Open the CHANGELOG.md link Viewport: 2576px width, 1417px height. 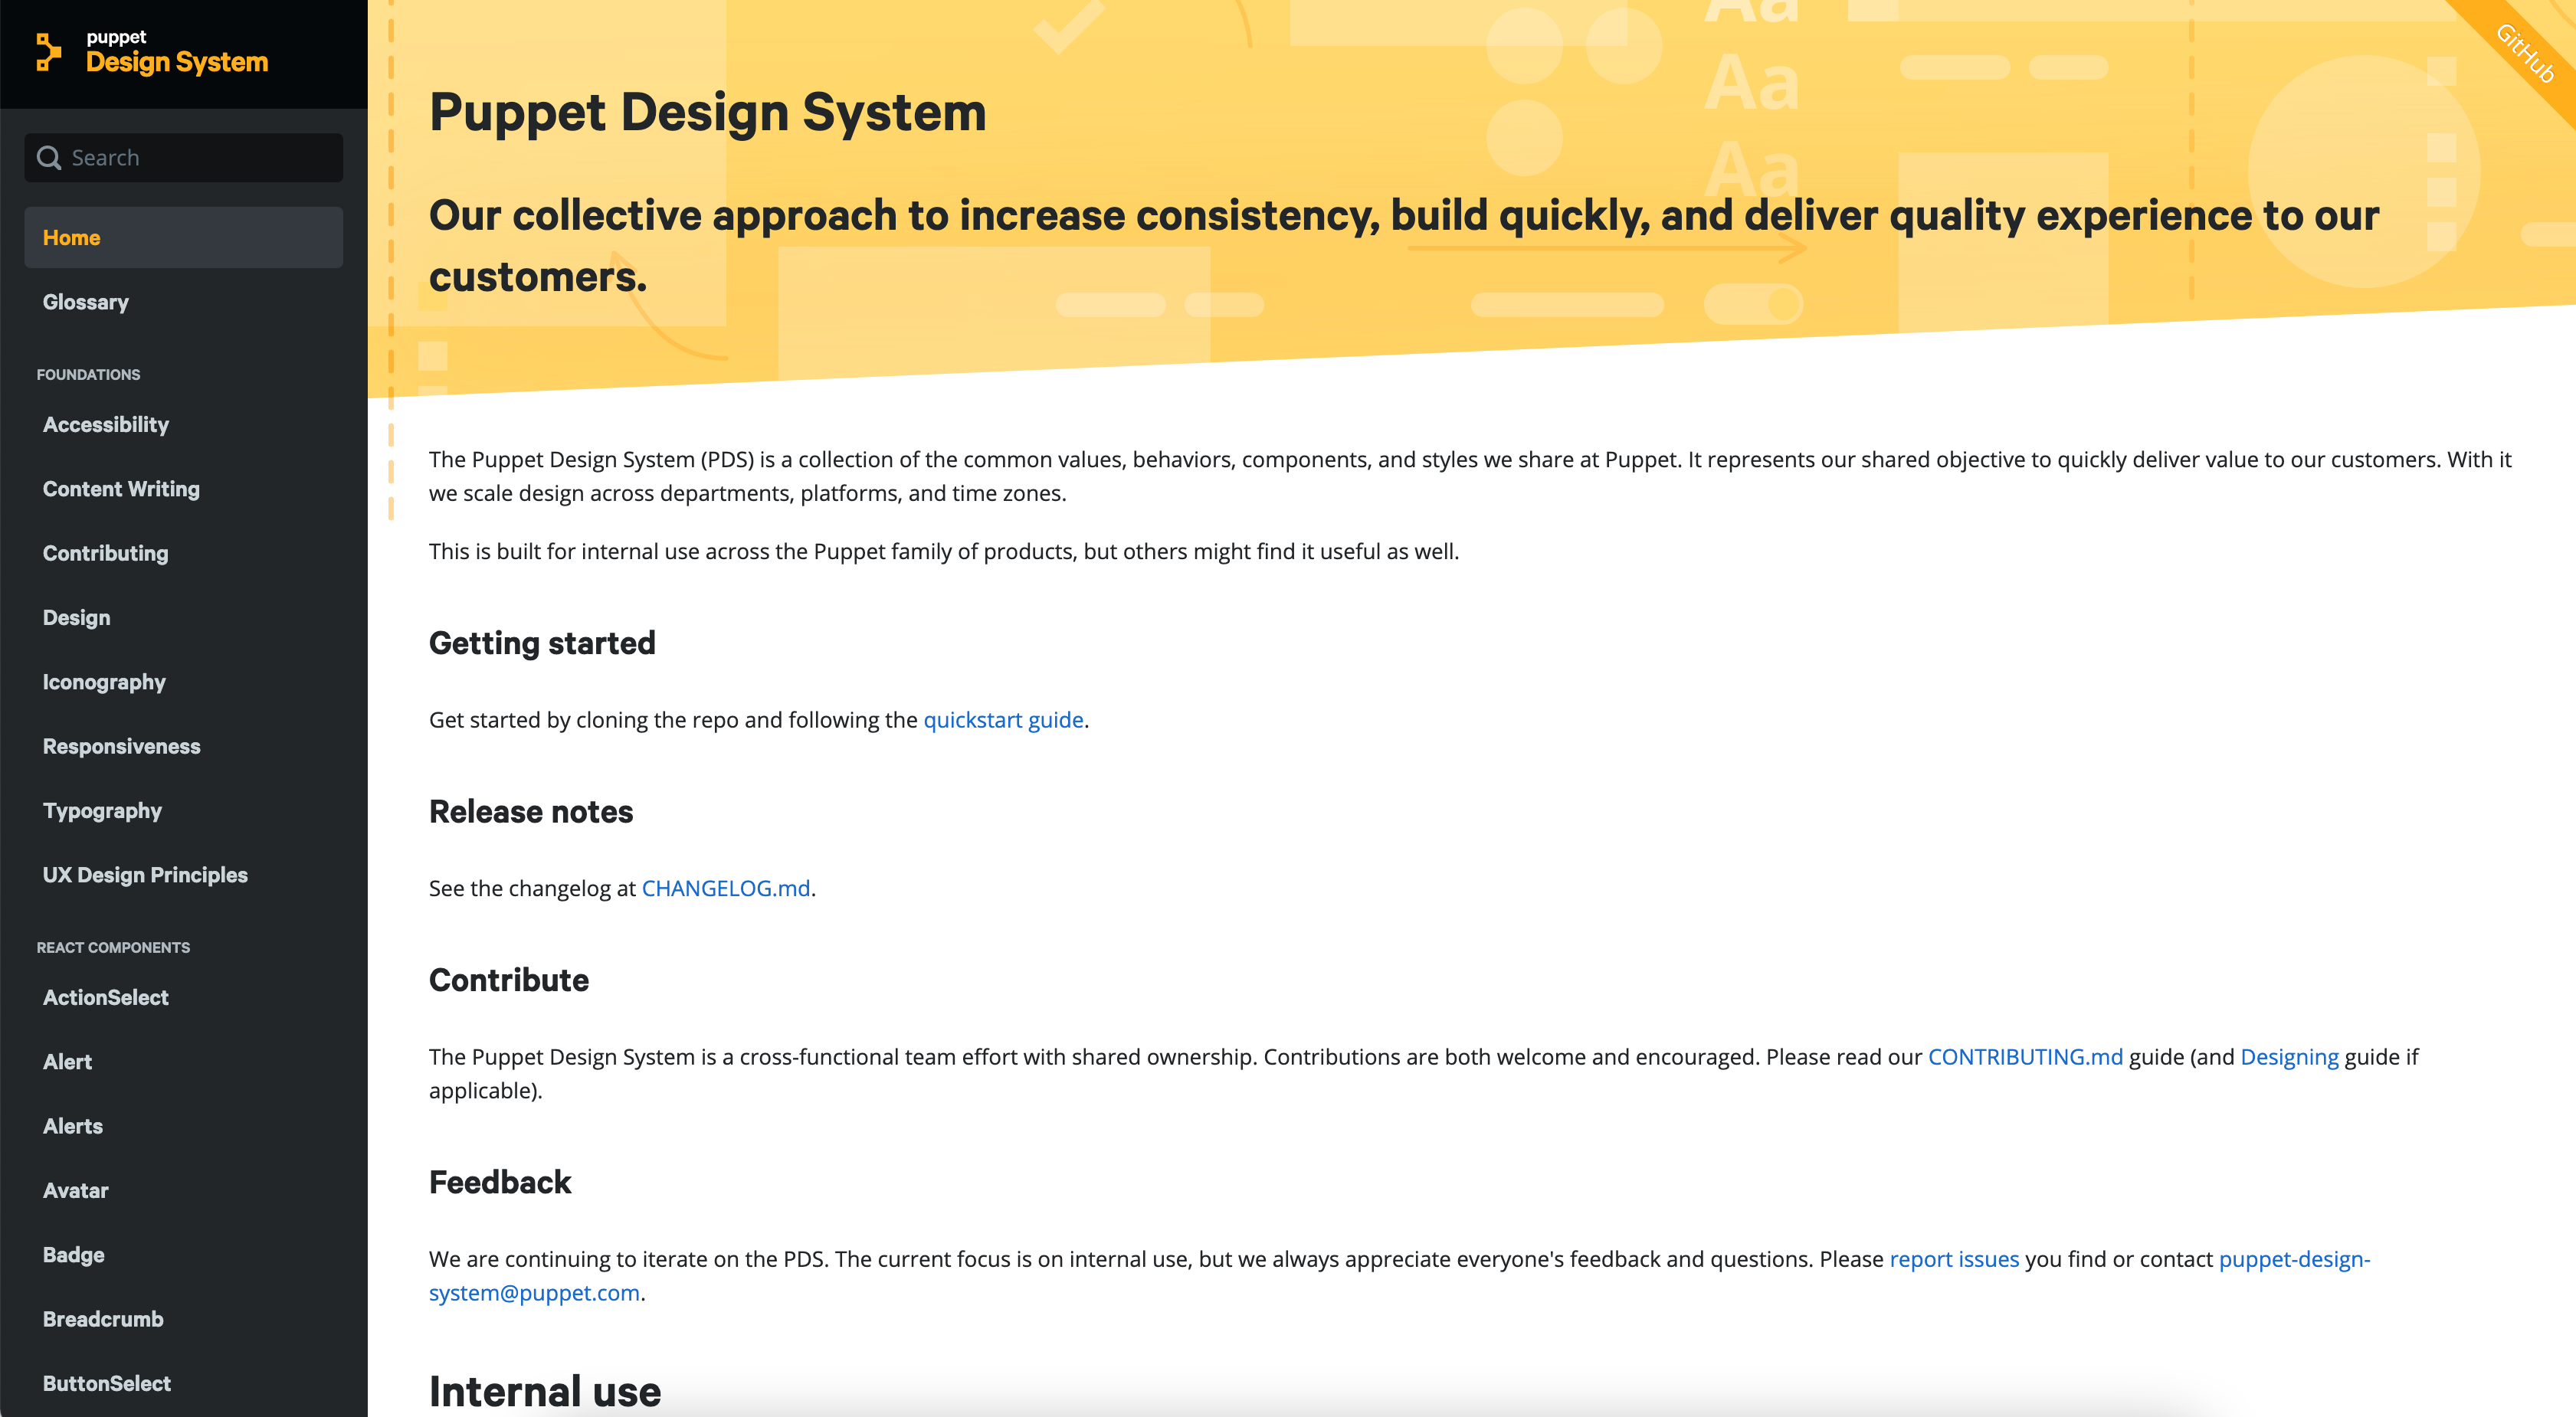pos(725,888)
